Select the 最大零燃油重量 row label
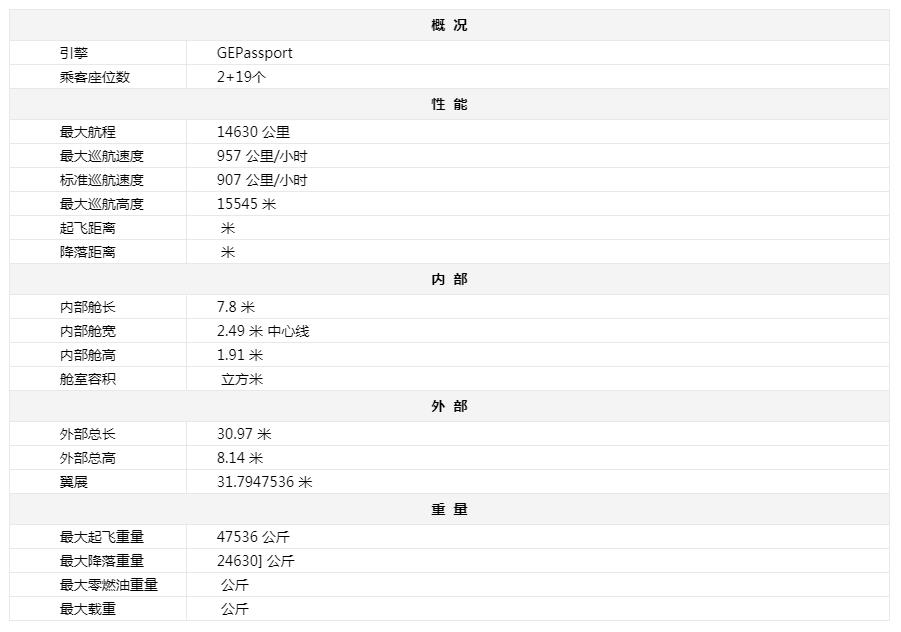The height and width of the screenshot is (632, 901). [x=109, y=585]
